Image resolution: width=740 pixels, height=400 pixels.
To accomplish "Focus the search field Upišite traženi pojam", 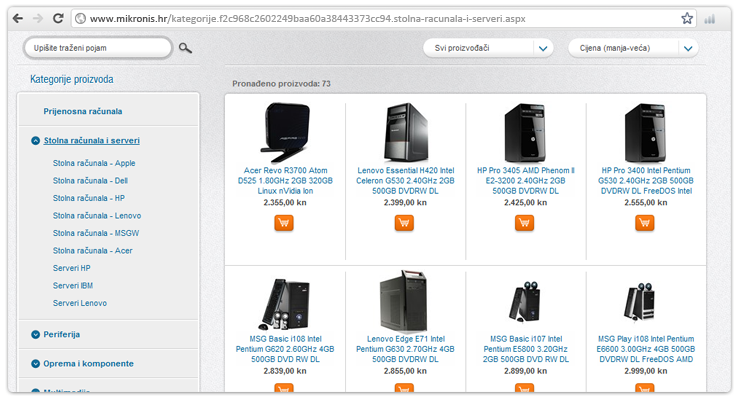I will [x=95, y=48].
